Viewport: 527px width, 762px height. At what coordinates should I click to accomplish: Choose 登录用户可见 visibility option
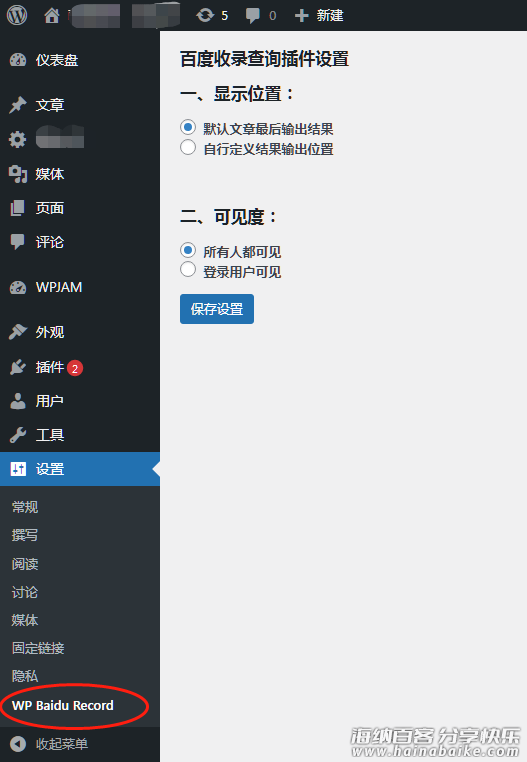(188, 270)
